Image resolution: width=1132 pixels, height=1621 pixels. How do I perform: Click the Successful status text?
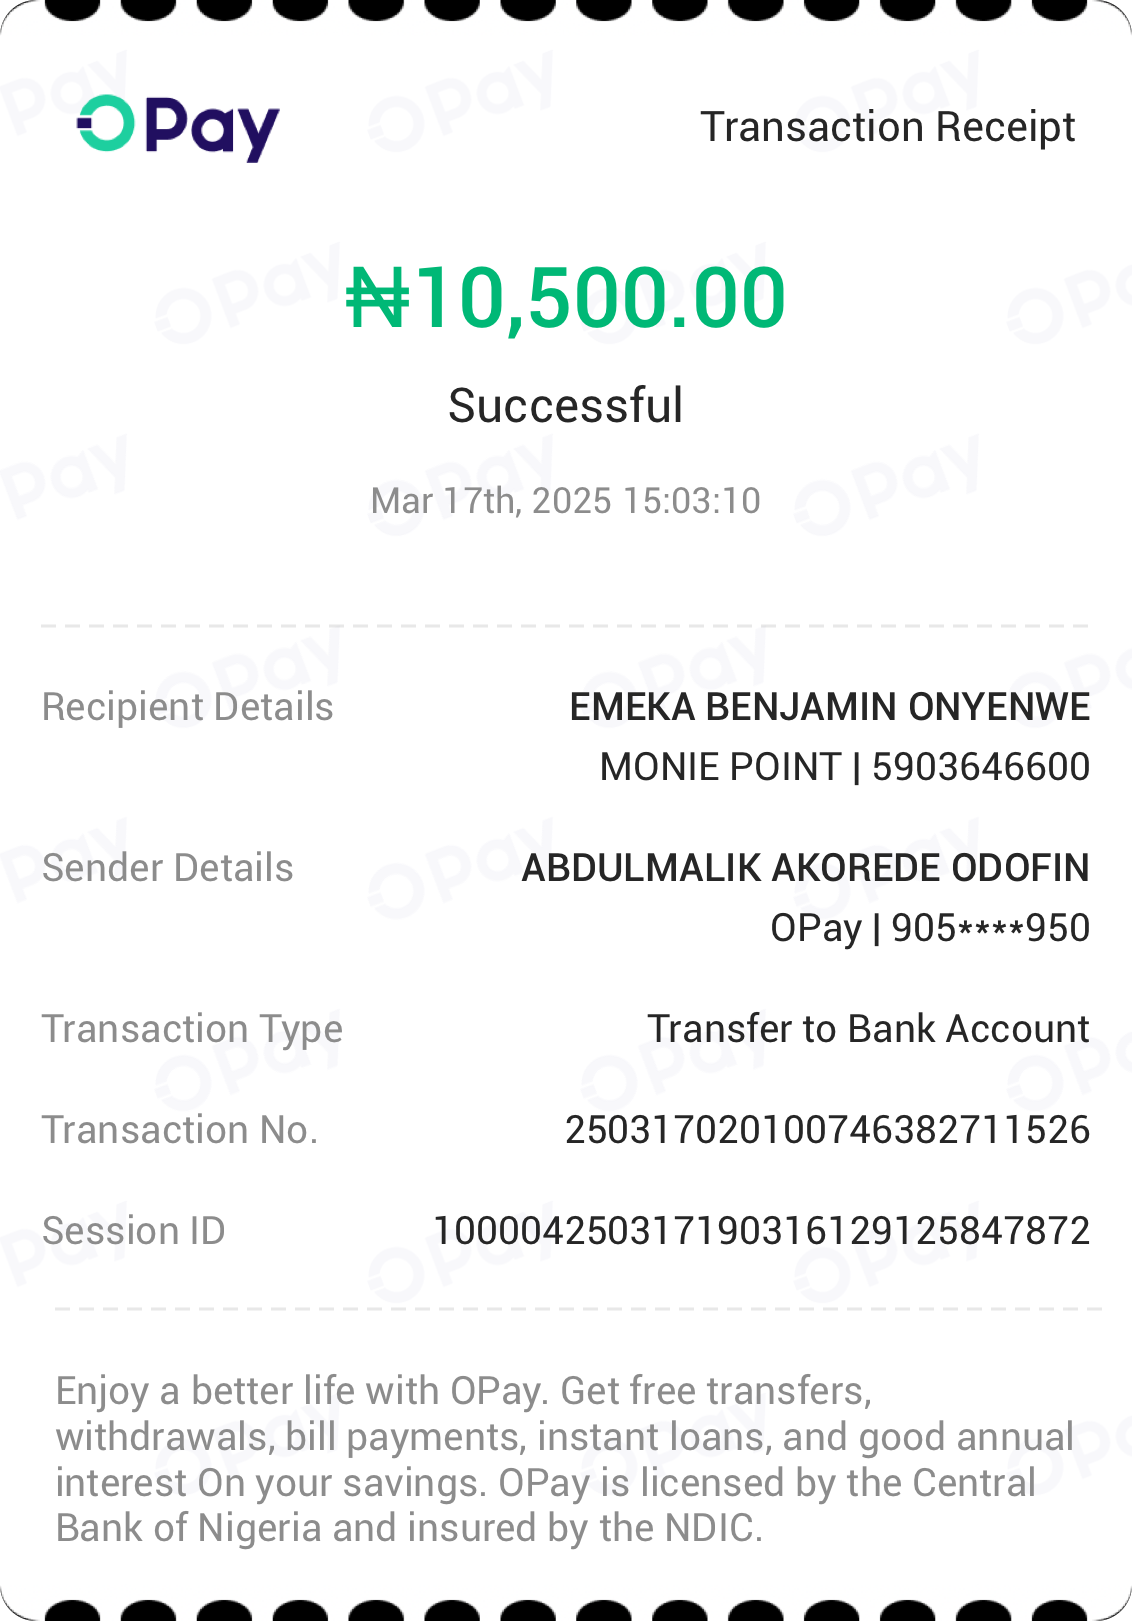tap(566, 406)
